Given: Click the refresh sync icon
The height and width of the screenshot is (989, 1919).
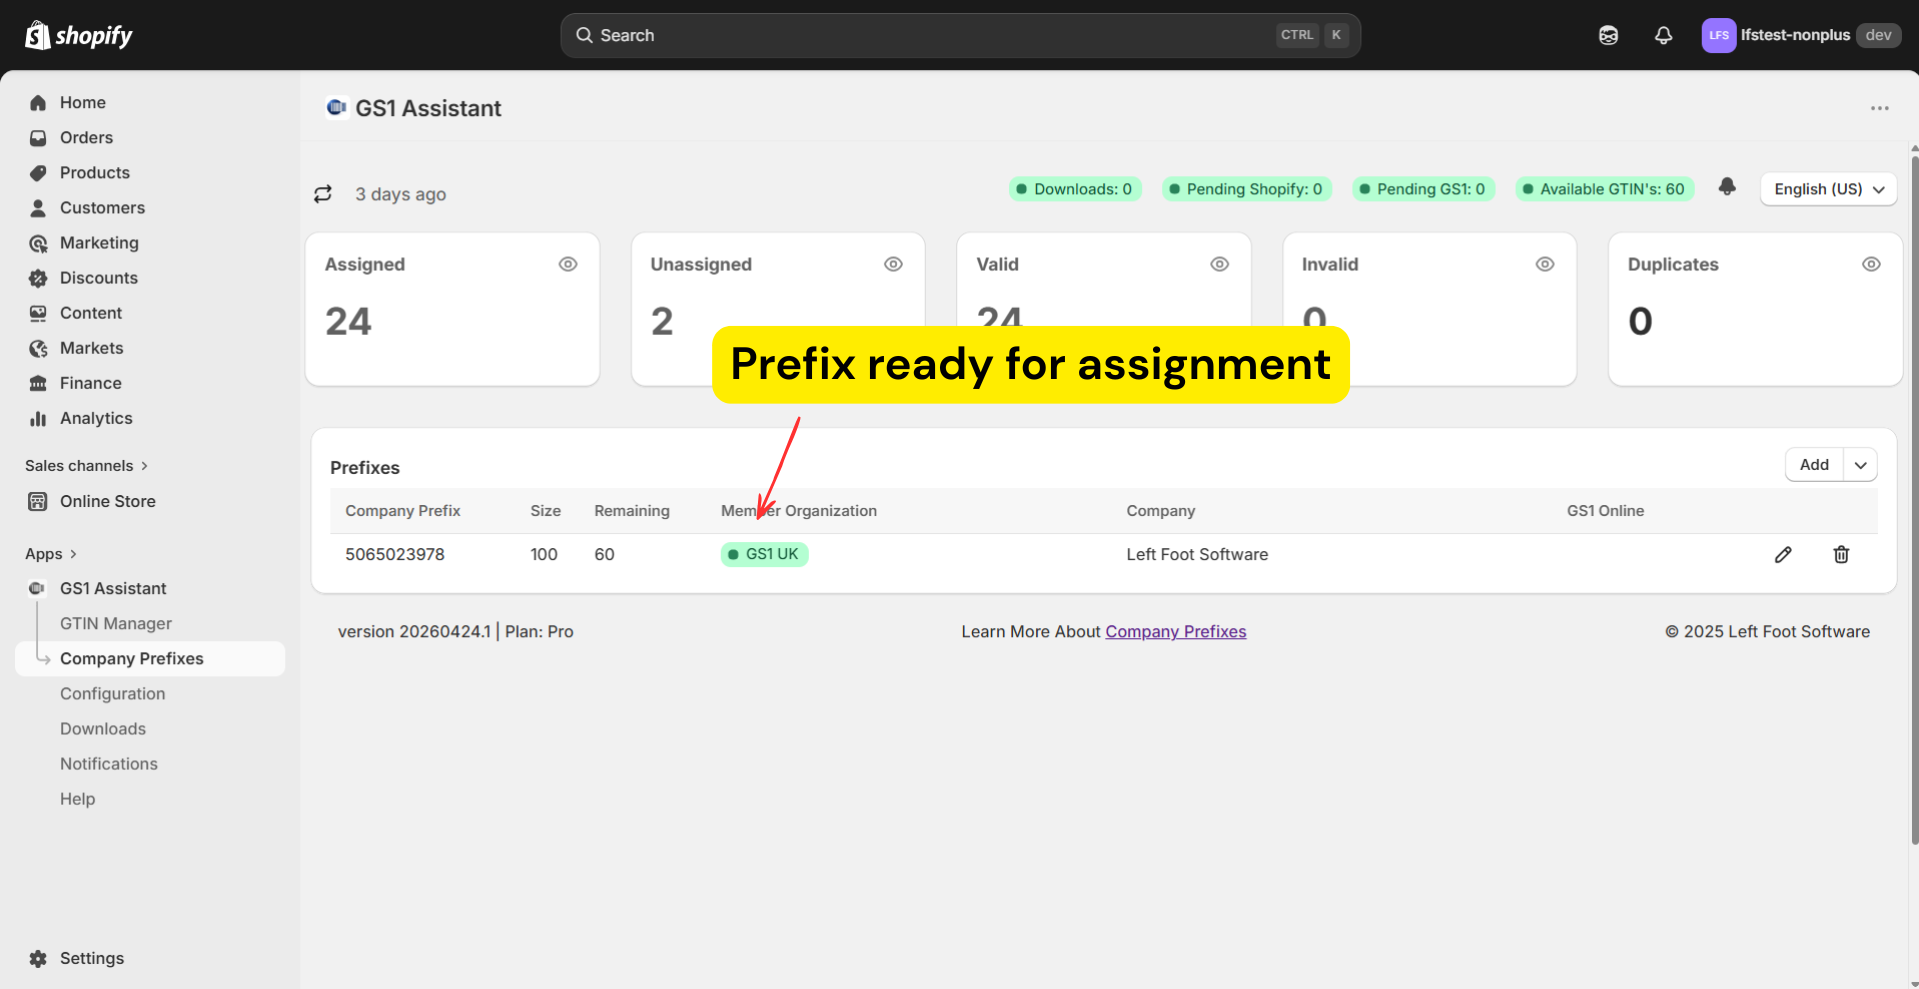Looking at the screenshot, I should click(x=323, y=194).
